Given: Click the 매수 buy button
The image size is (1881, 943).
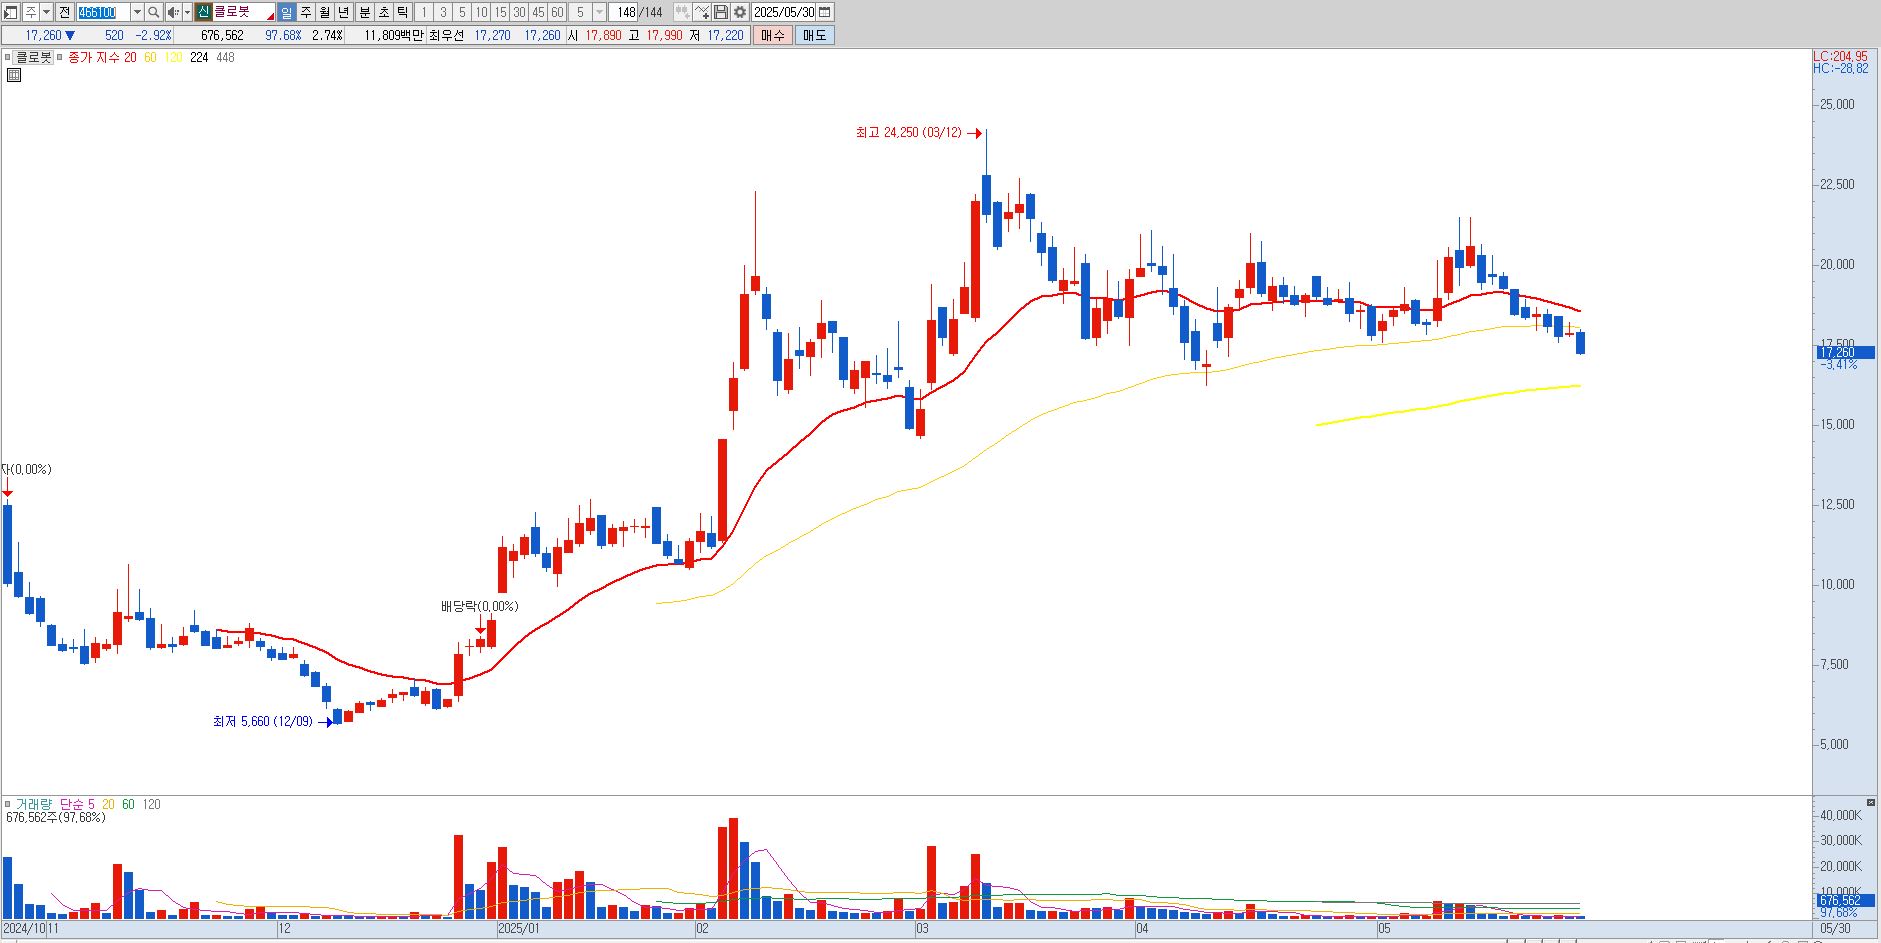Looking at the screenshot, I should (x=772, y=35).
